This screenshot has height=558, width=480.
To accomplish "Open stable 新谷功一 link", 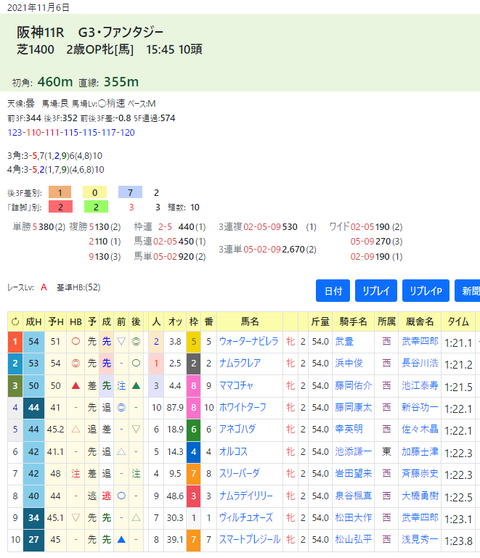I will click(420, 407).
